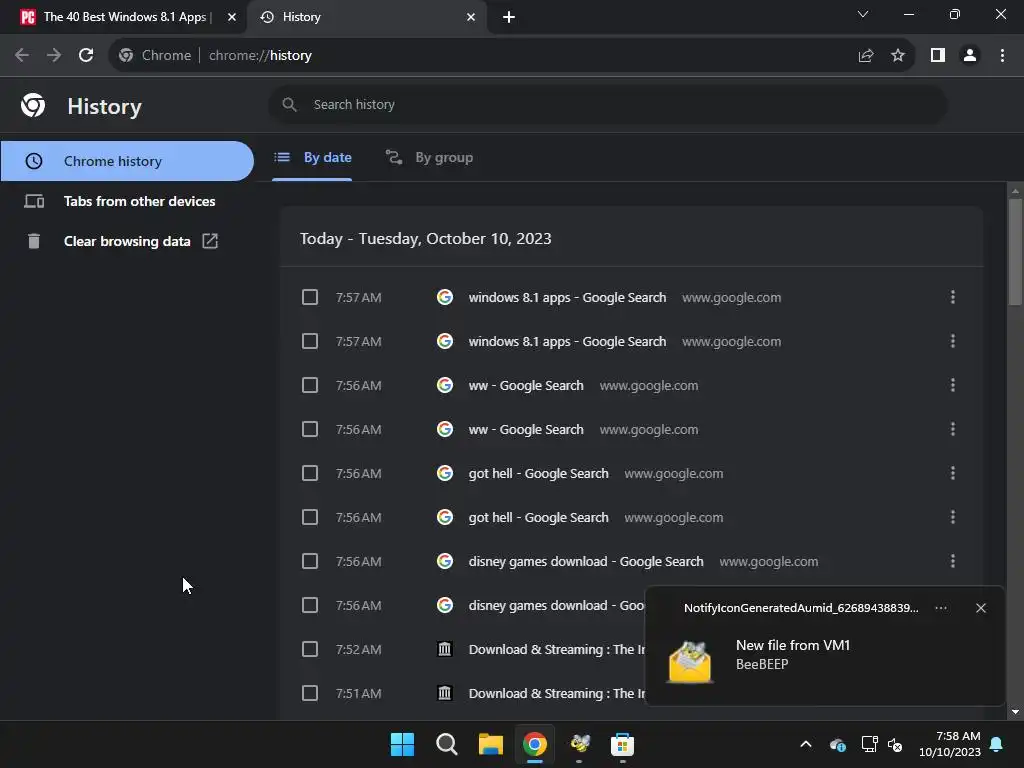This screenshot has width=1024, height=768.
Task: Check the first got hell search entry
Action: [310, 473]
